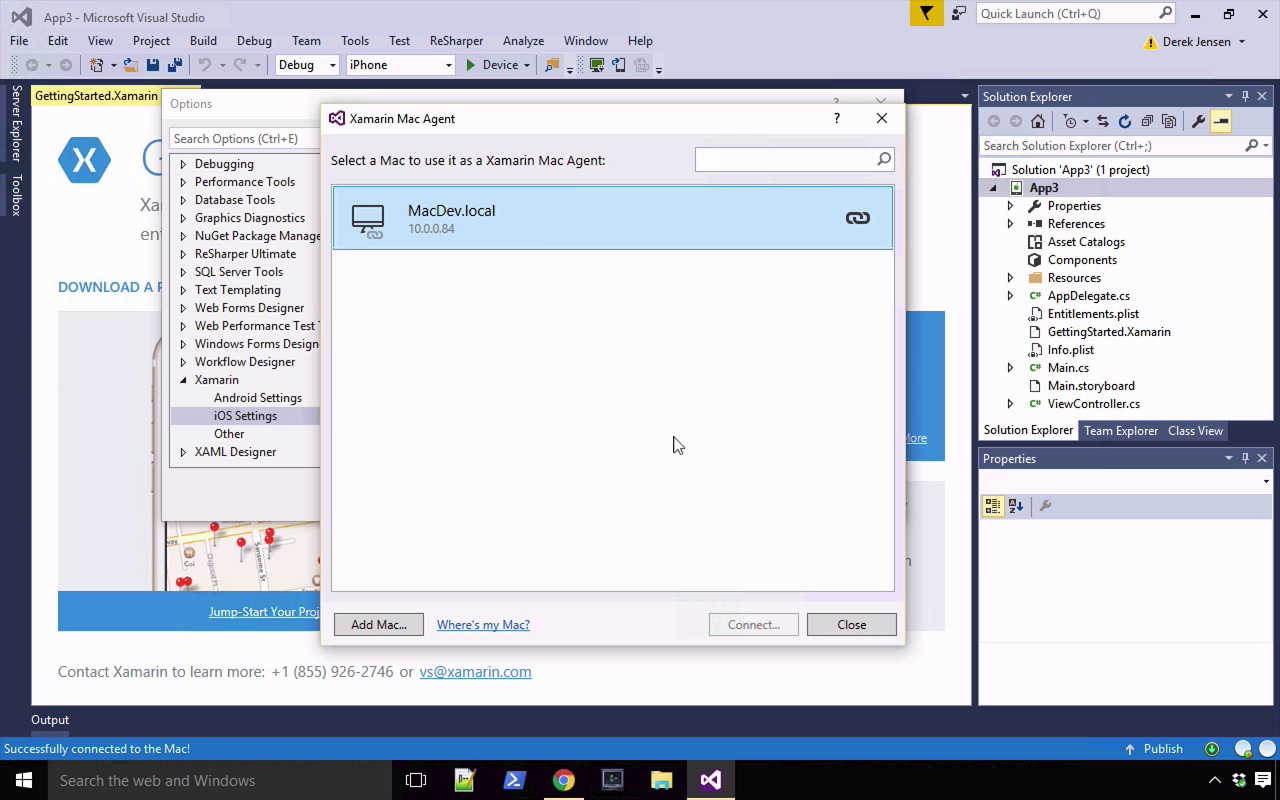Open the send feedback icon near Quick Launch
The image size is (1280, 800).
click(959, 14)
